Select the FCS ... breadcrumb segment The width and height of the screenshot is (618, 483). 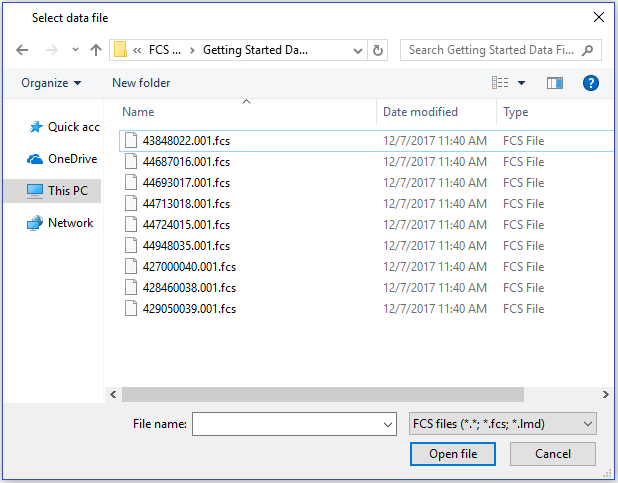click(x=165, y=50)
